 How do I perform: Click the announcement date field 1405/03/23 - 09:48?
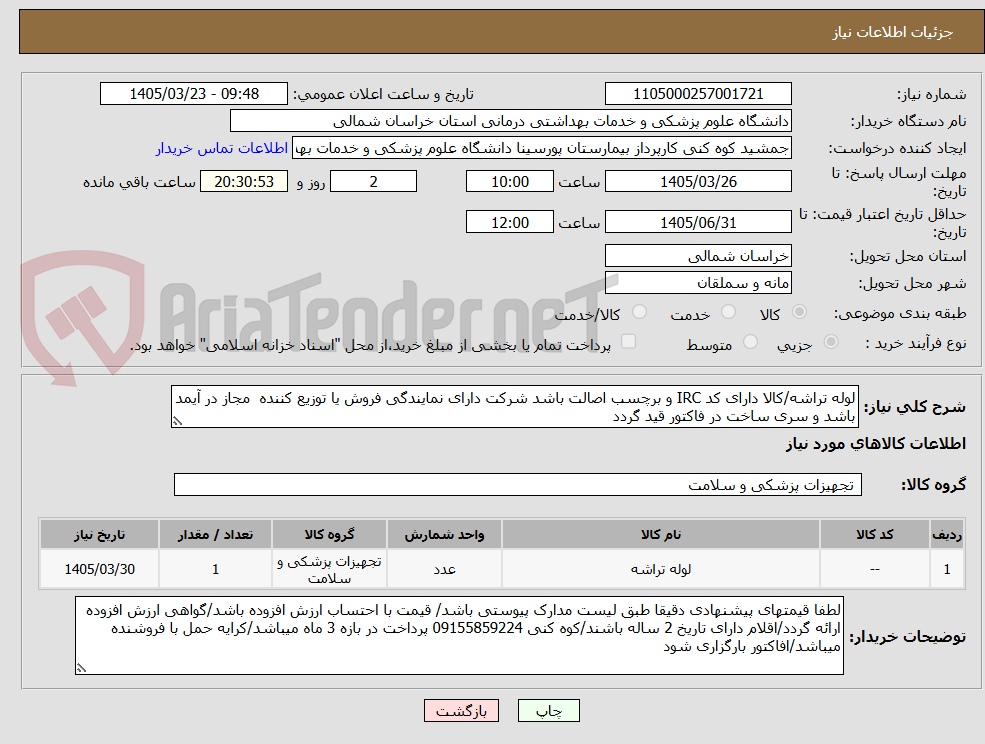[193, 94]
